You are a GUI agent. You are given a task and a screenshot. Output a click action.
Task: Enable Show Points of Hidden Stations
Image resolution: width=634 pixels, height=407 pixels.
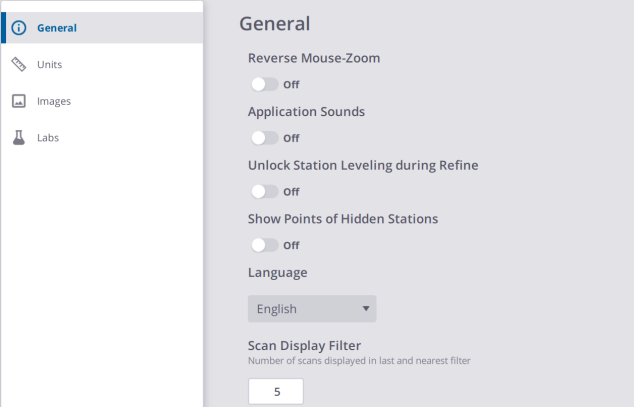point(264,245)
